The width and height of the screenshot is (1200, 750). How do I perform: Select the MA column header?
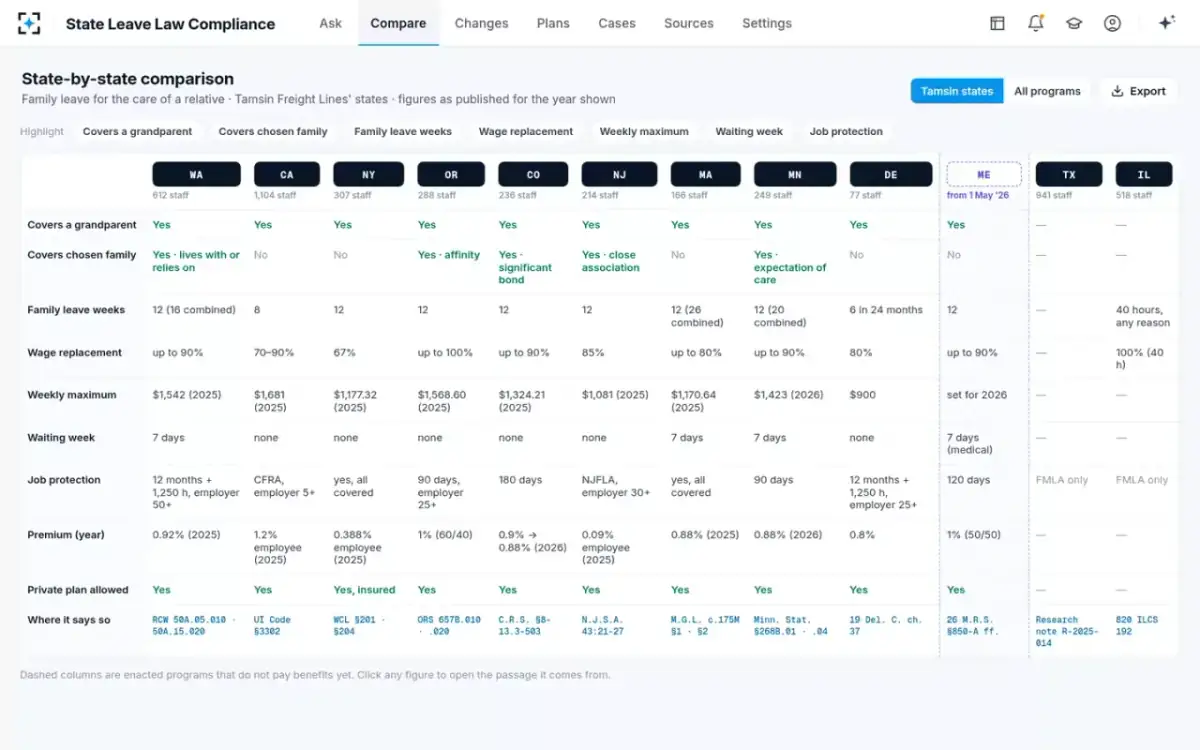click(706, 174)
